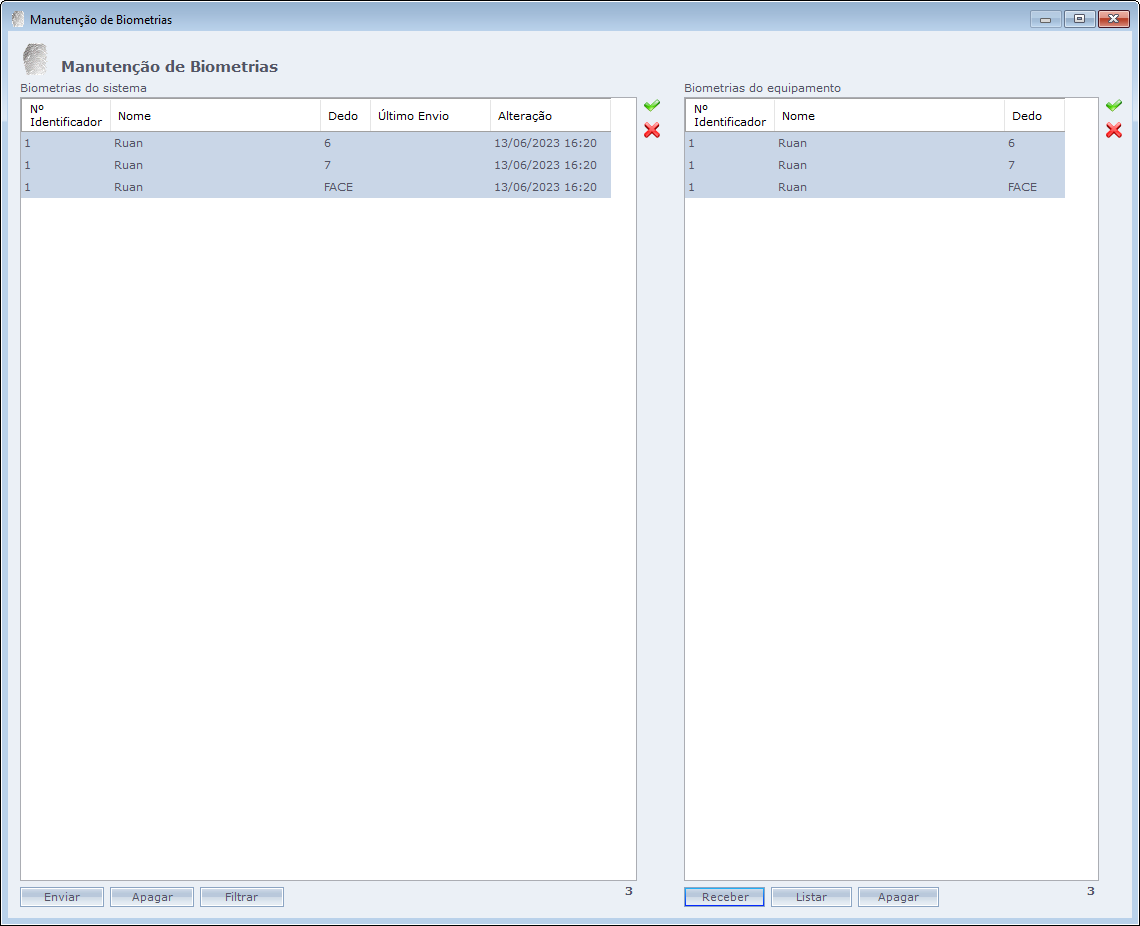
Task: Click red X beside system biometrics list
Action: click(x=652, y=130)
